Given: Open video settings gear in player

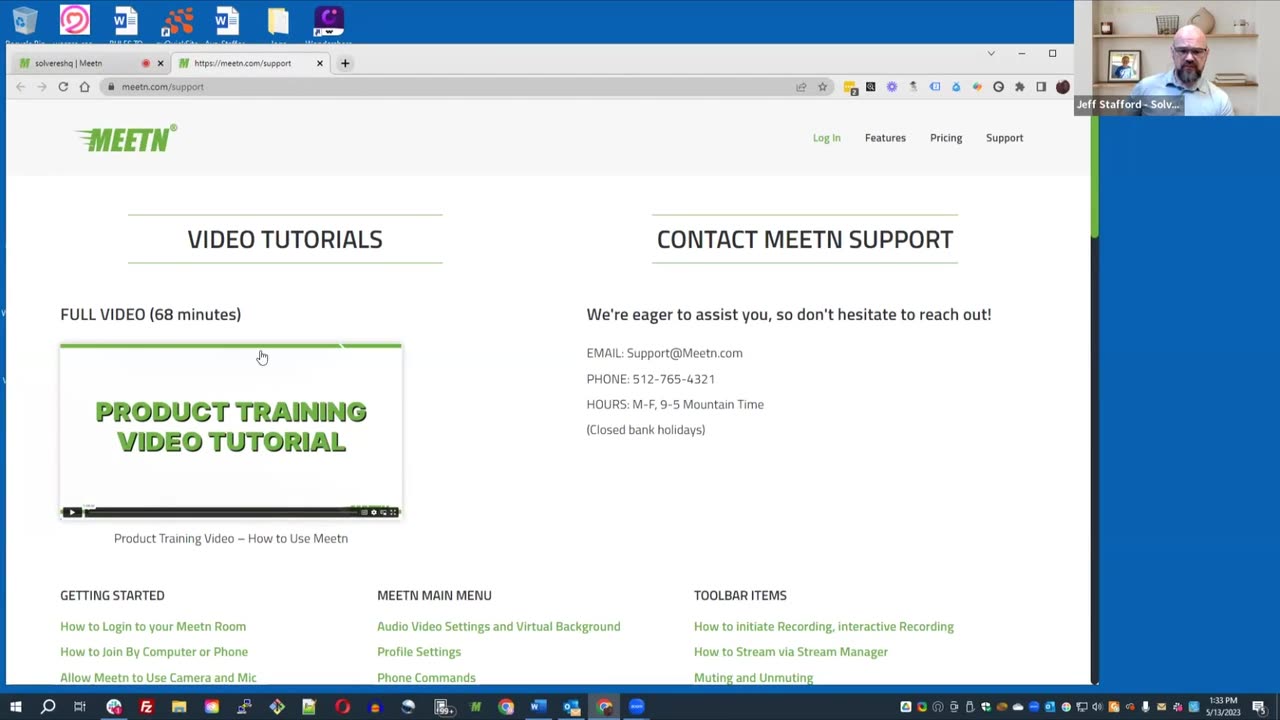Looking at the screenshot, I should 374,512.
